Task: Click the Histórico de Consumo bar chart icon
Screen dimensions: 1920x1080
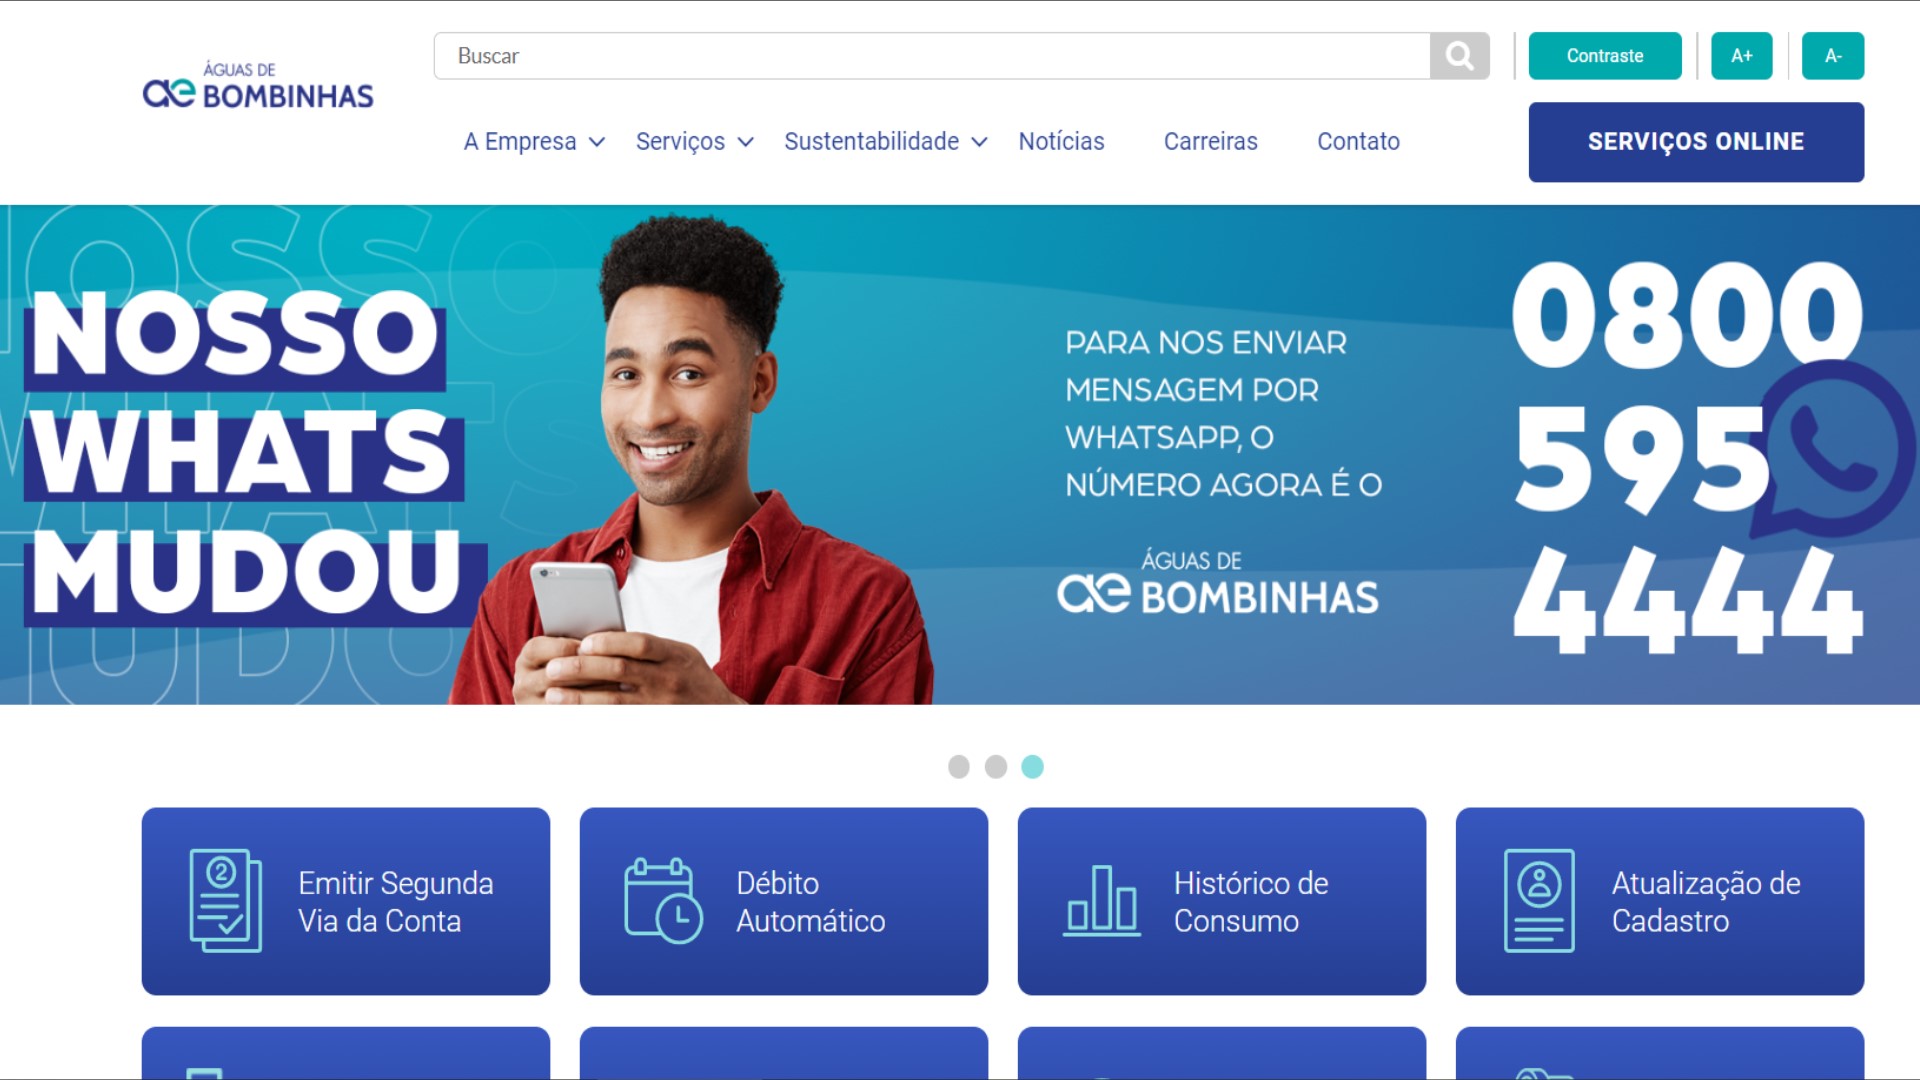Action: pyautogui.click(x=1101, y=900)
